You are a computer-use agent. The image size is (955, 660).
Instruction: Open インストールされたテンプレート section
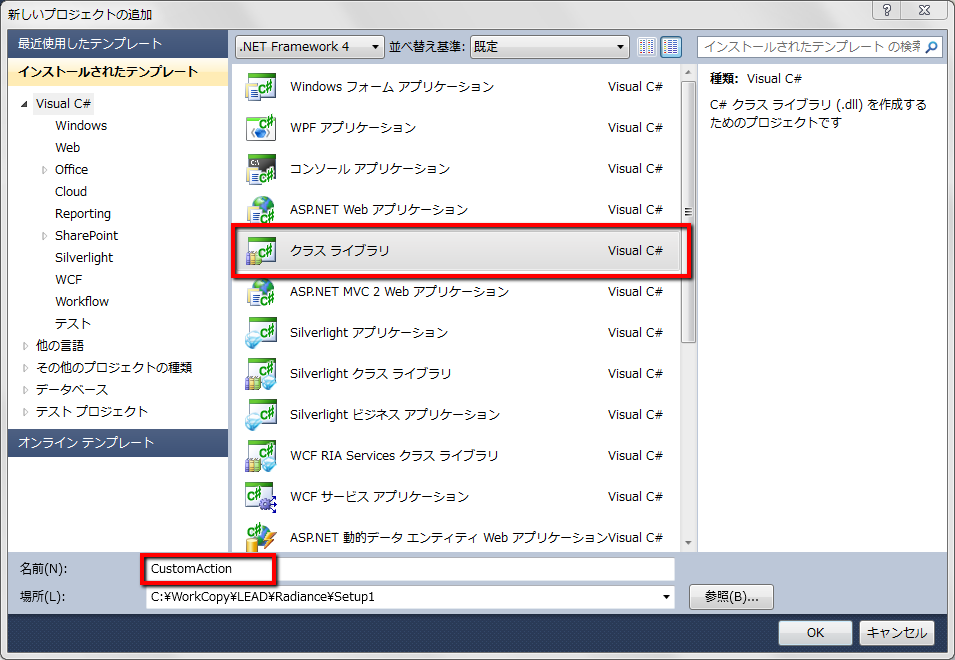point(118,72)
